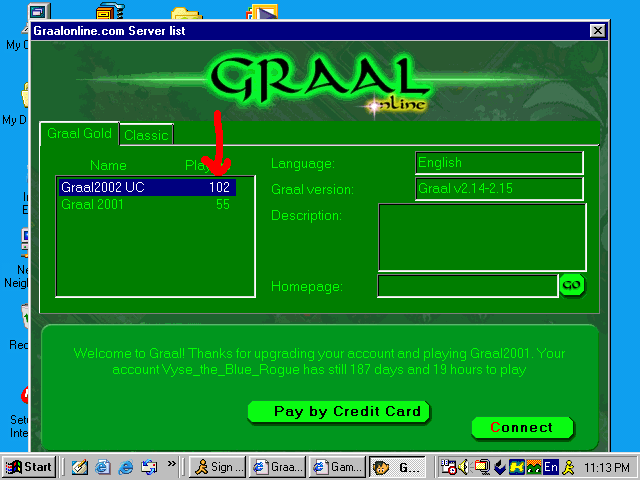Click the Graal version field

(499, 189)
